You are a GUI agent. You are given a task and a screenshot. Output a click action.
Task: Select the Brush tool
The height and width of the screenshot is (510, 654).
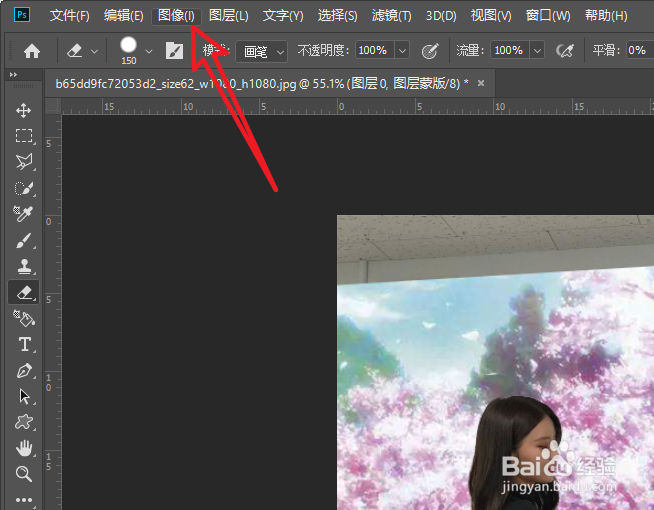[23, 241]
